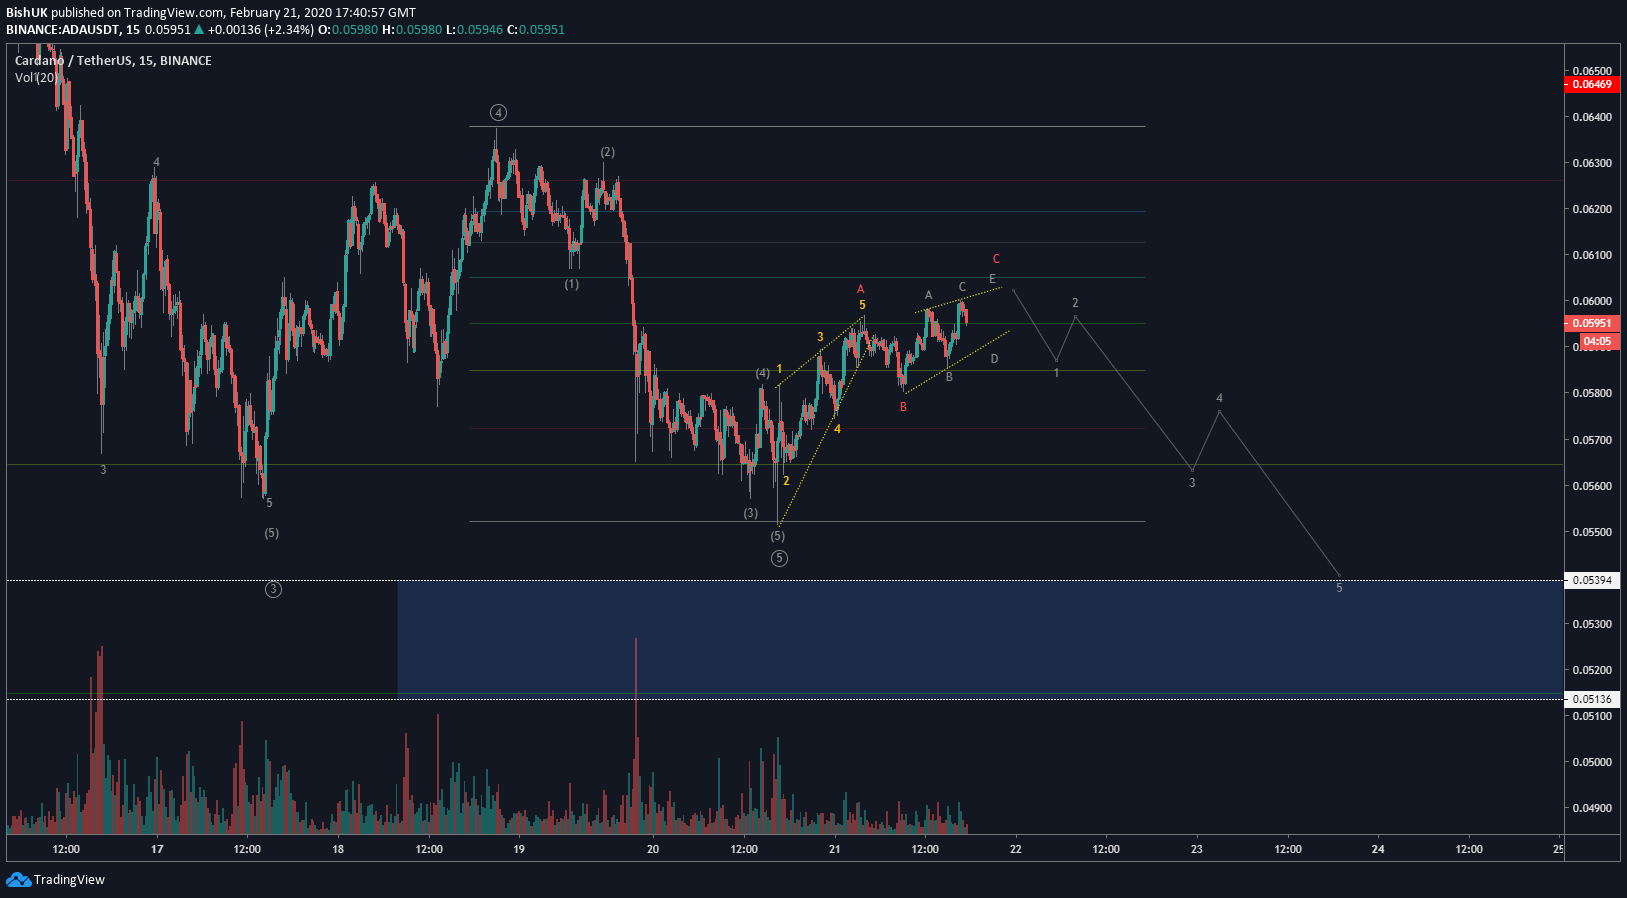Click the date 20 on time axis
Viewport: 1627px width, 898px height.
[653, 849]
